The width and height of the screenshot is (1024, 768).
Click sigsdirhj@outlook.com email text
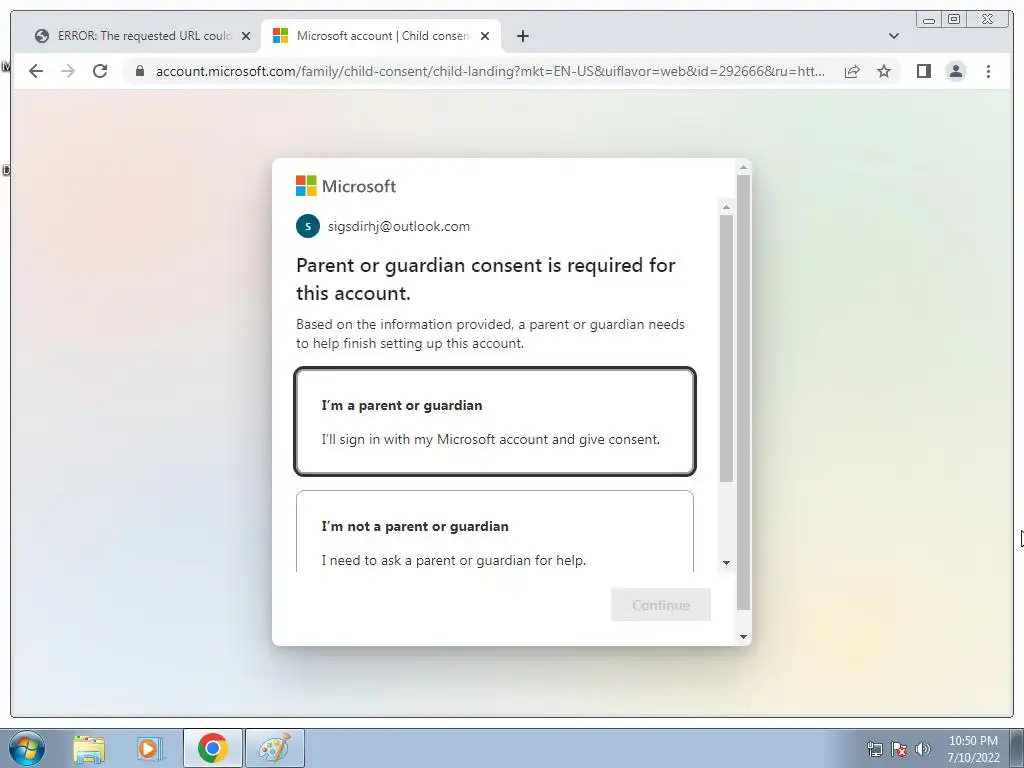[x=398, y=226]
